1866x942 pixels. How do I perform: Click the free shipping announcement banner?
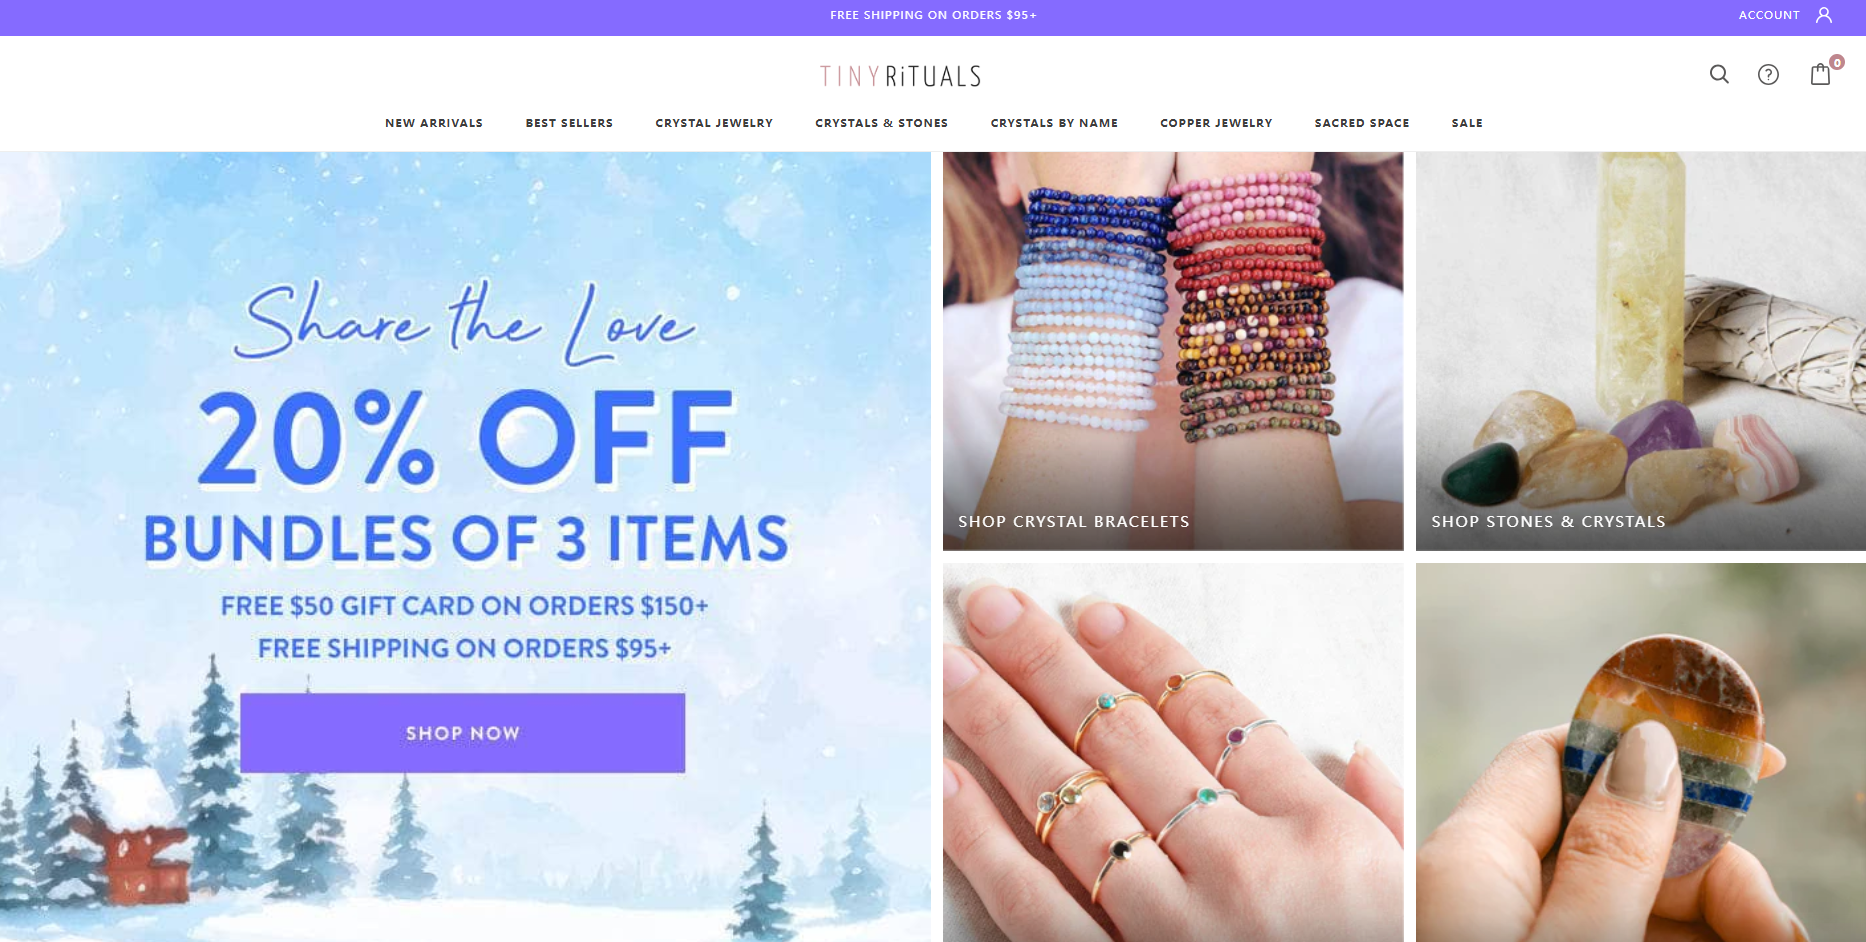pos(933,15)
